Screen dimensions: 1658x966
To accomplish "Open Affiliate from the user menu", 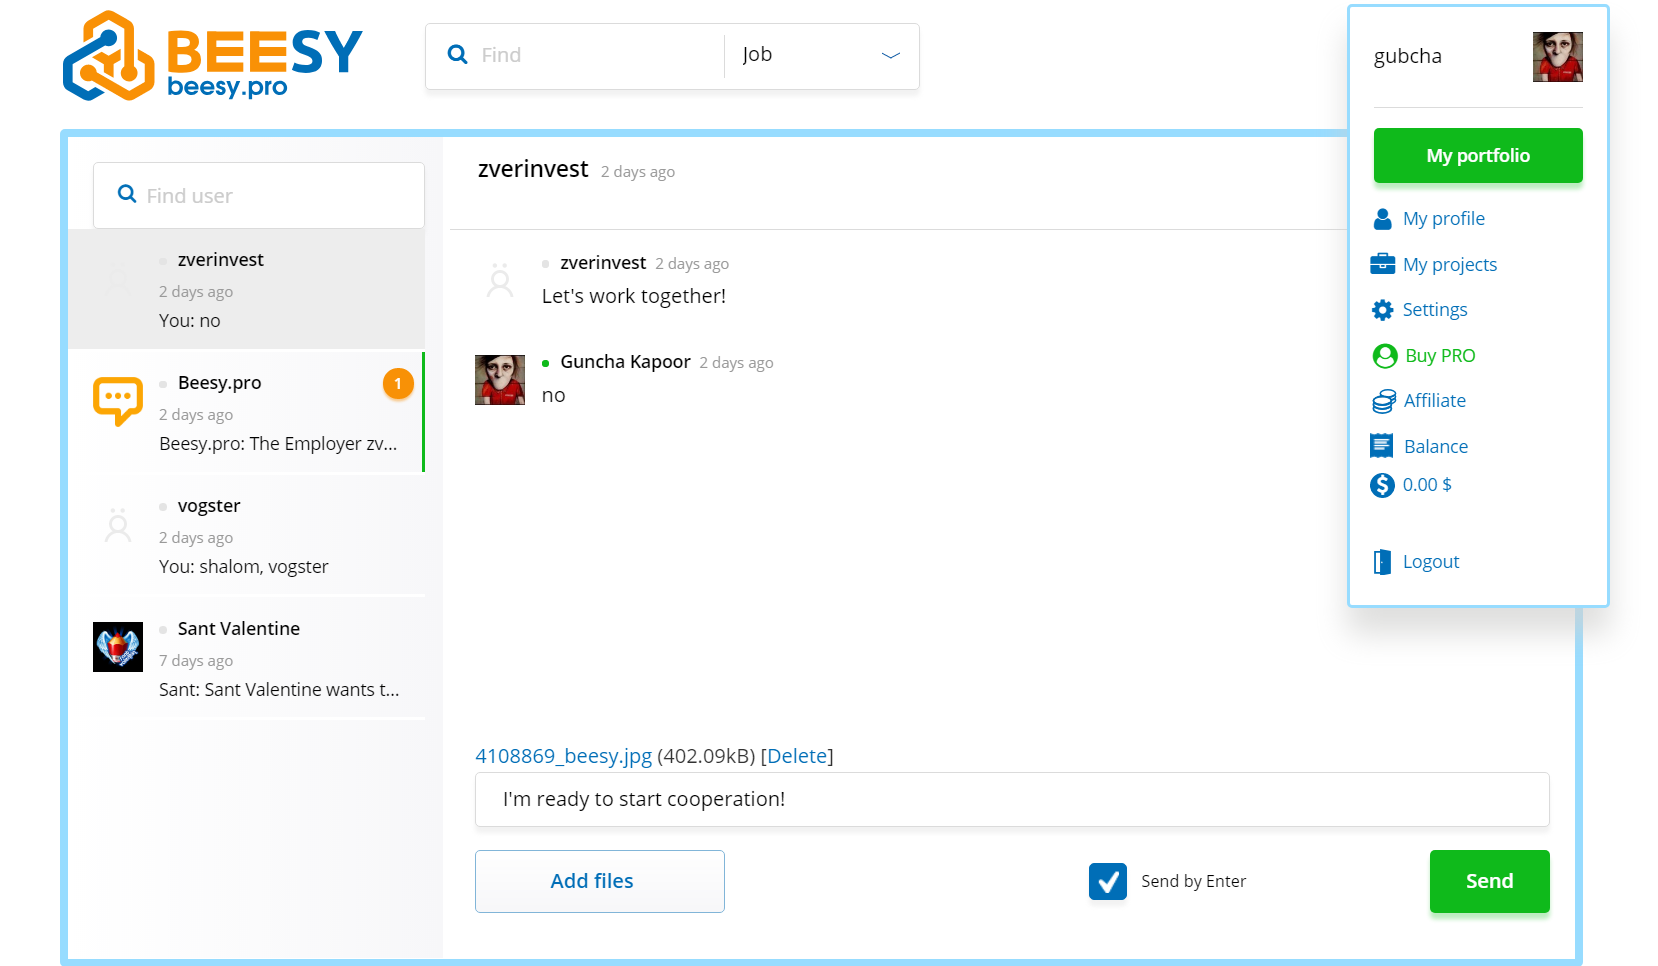I will point(1435,401).
